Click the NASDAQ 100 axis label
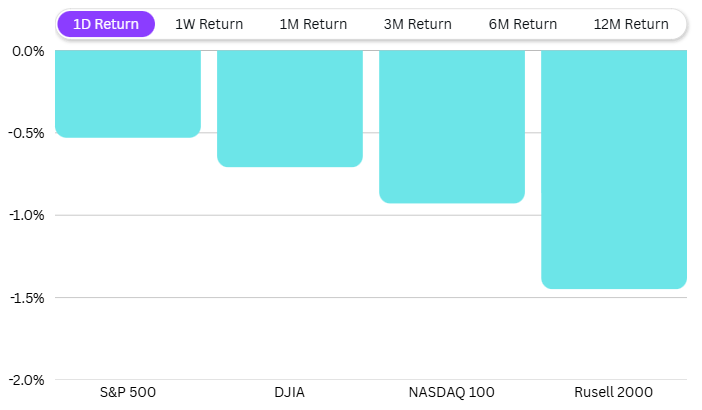702x410 pixels. point(452,391)
